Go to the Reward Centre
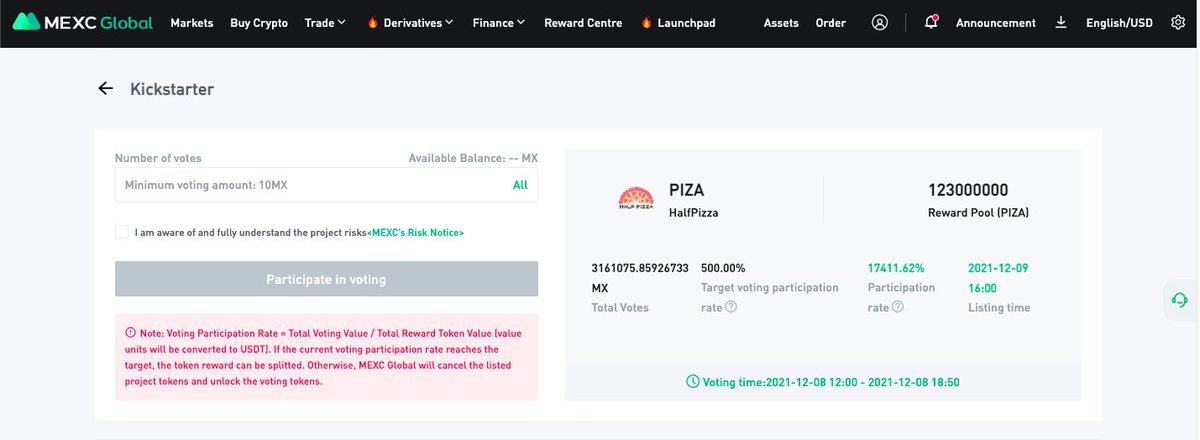The width and height of the screenshot is (1200, 440). point(583,22)
